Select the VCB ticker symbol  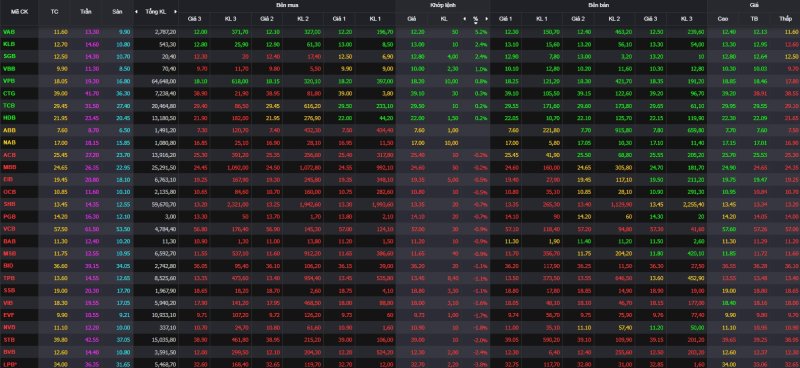pyautogui.click(x=9, y=228)
